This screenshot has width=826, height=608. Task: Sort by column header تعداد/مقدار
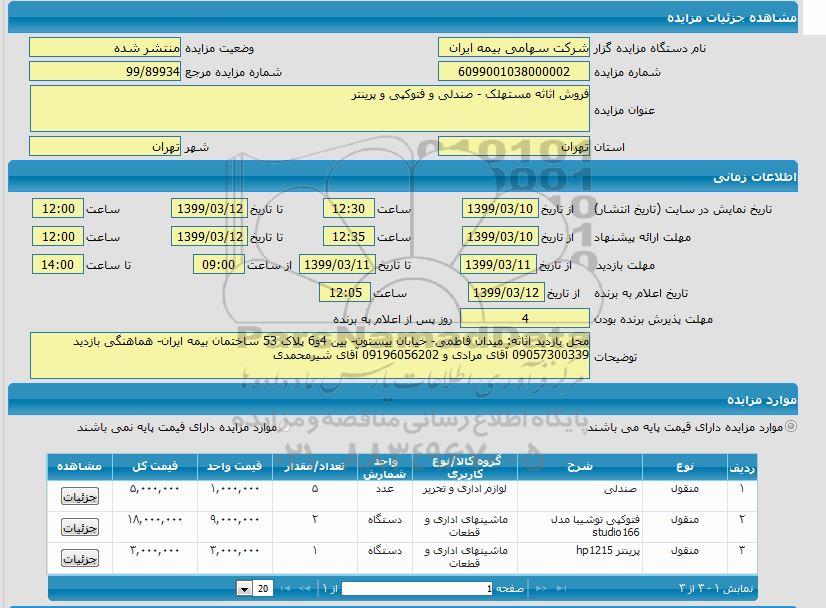click(x=314, y=467)
